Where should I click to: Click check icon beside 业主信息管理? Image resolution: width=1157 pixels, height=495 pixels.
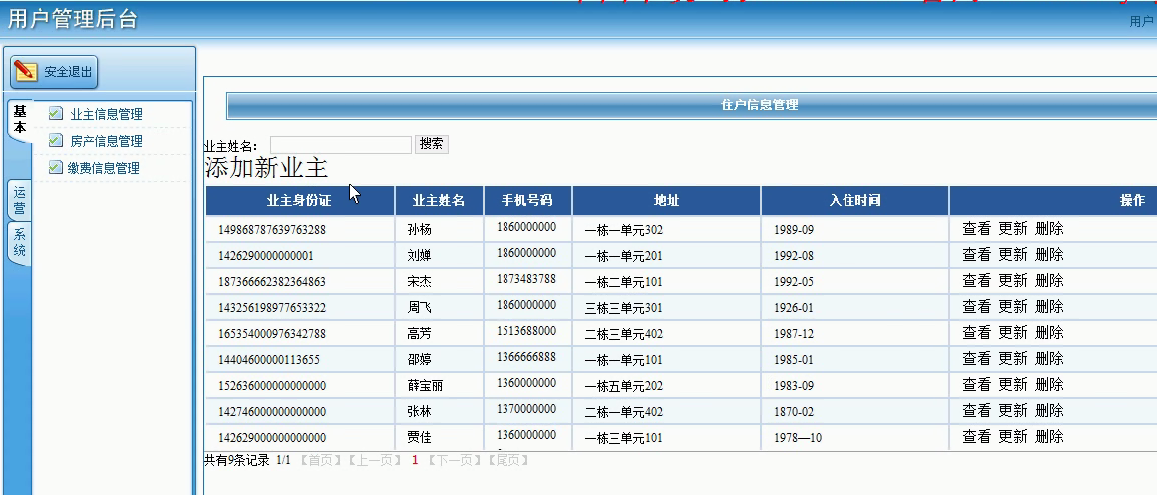point(55,113)
